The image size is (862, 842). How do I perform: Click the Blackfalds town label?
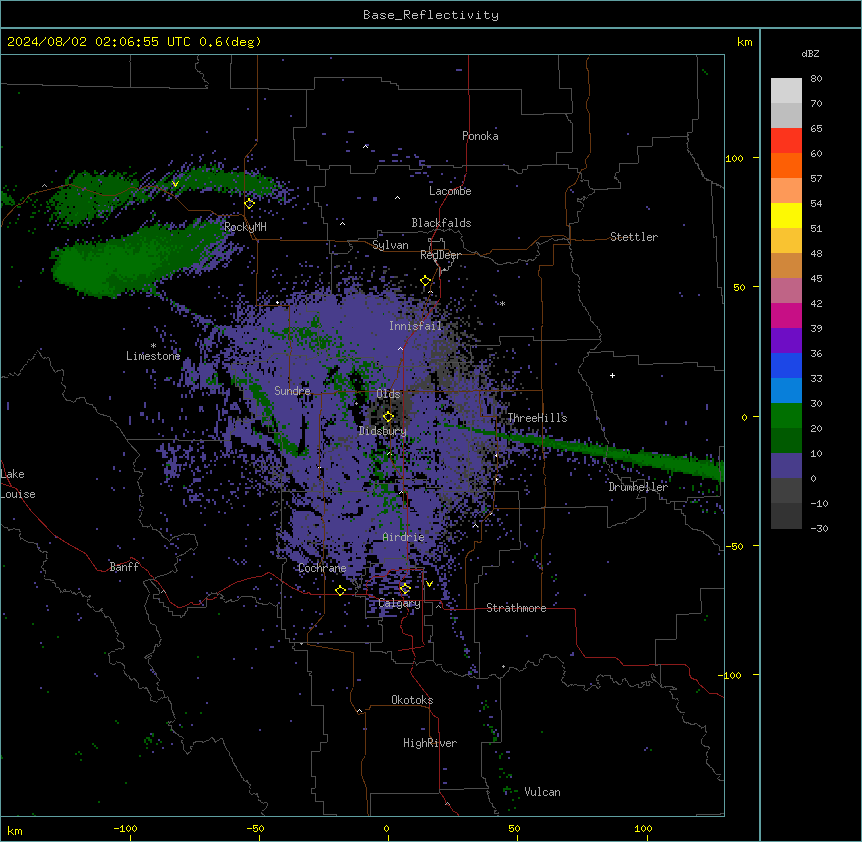coord(441,223)
